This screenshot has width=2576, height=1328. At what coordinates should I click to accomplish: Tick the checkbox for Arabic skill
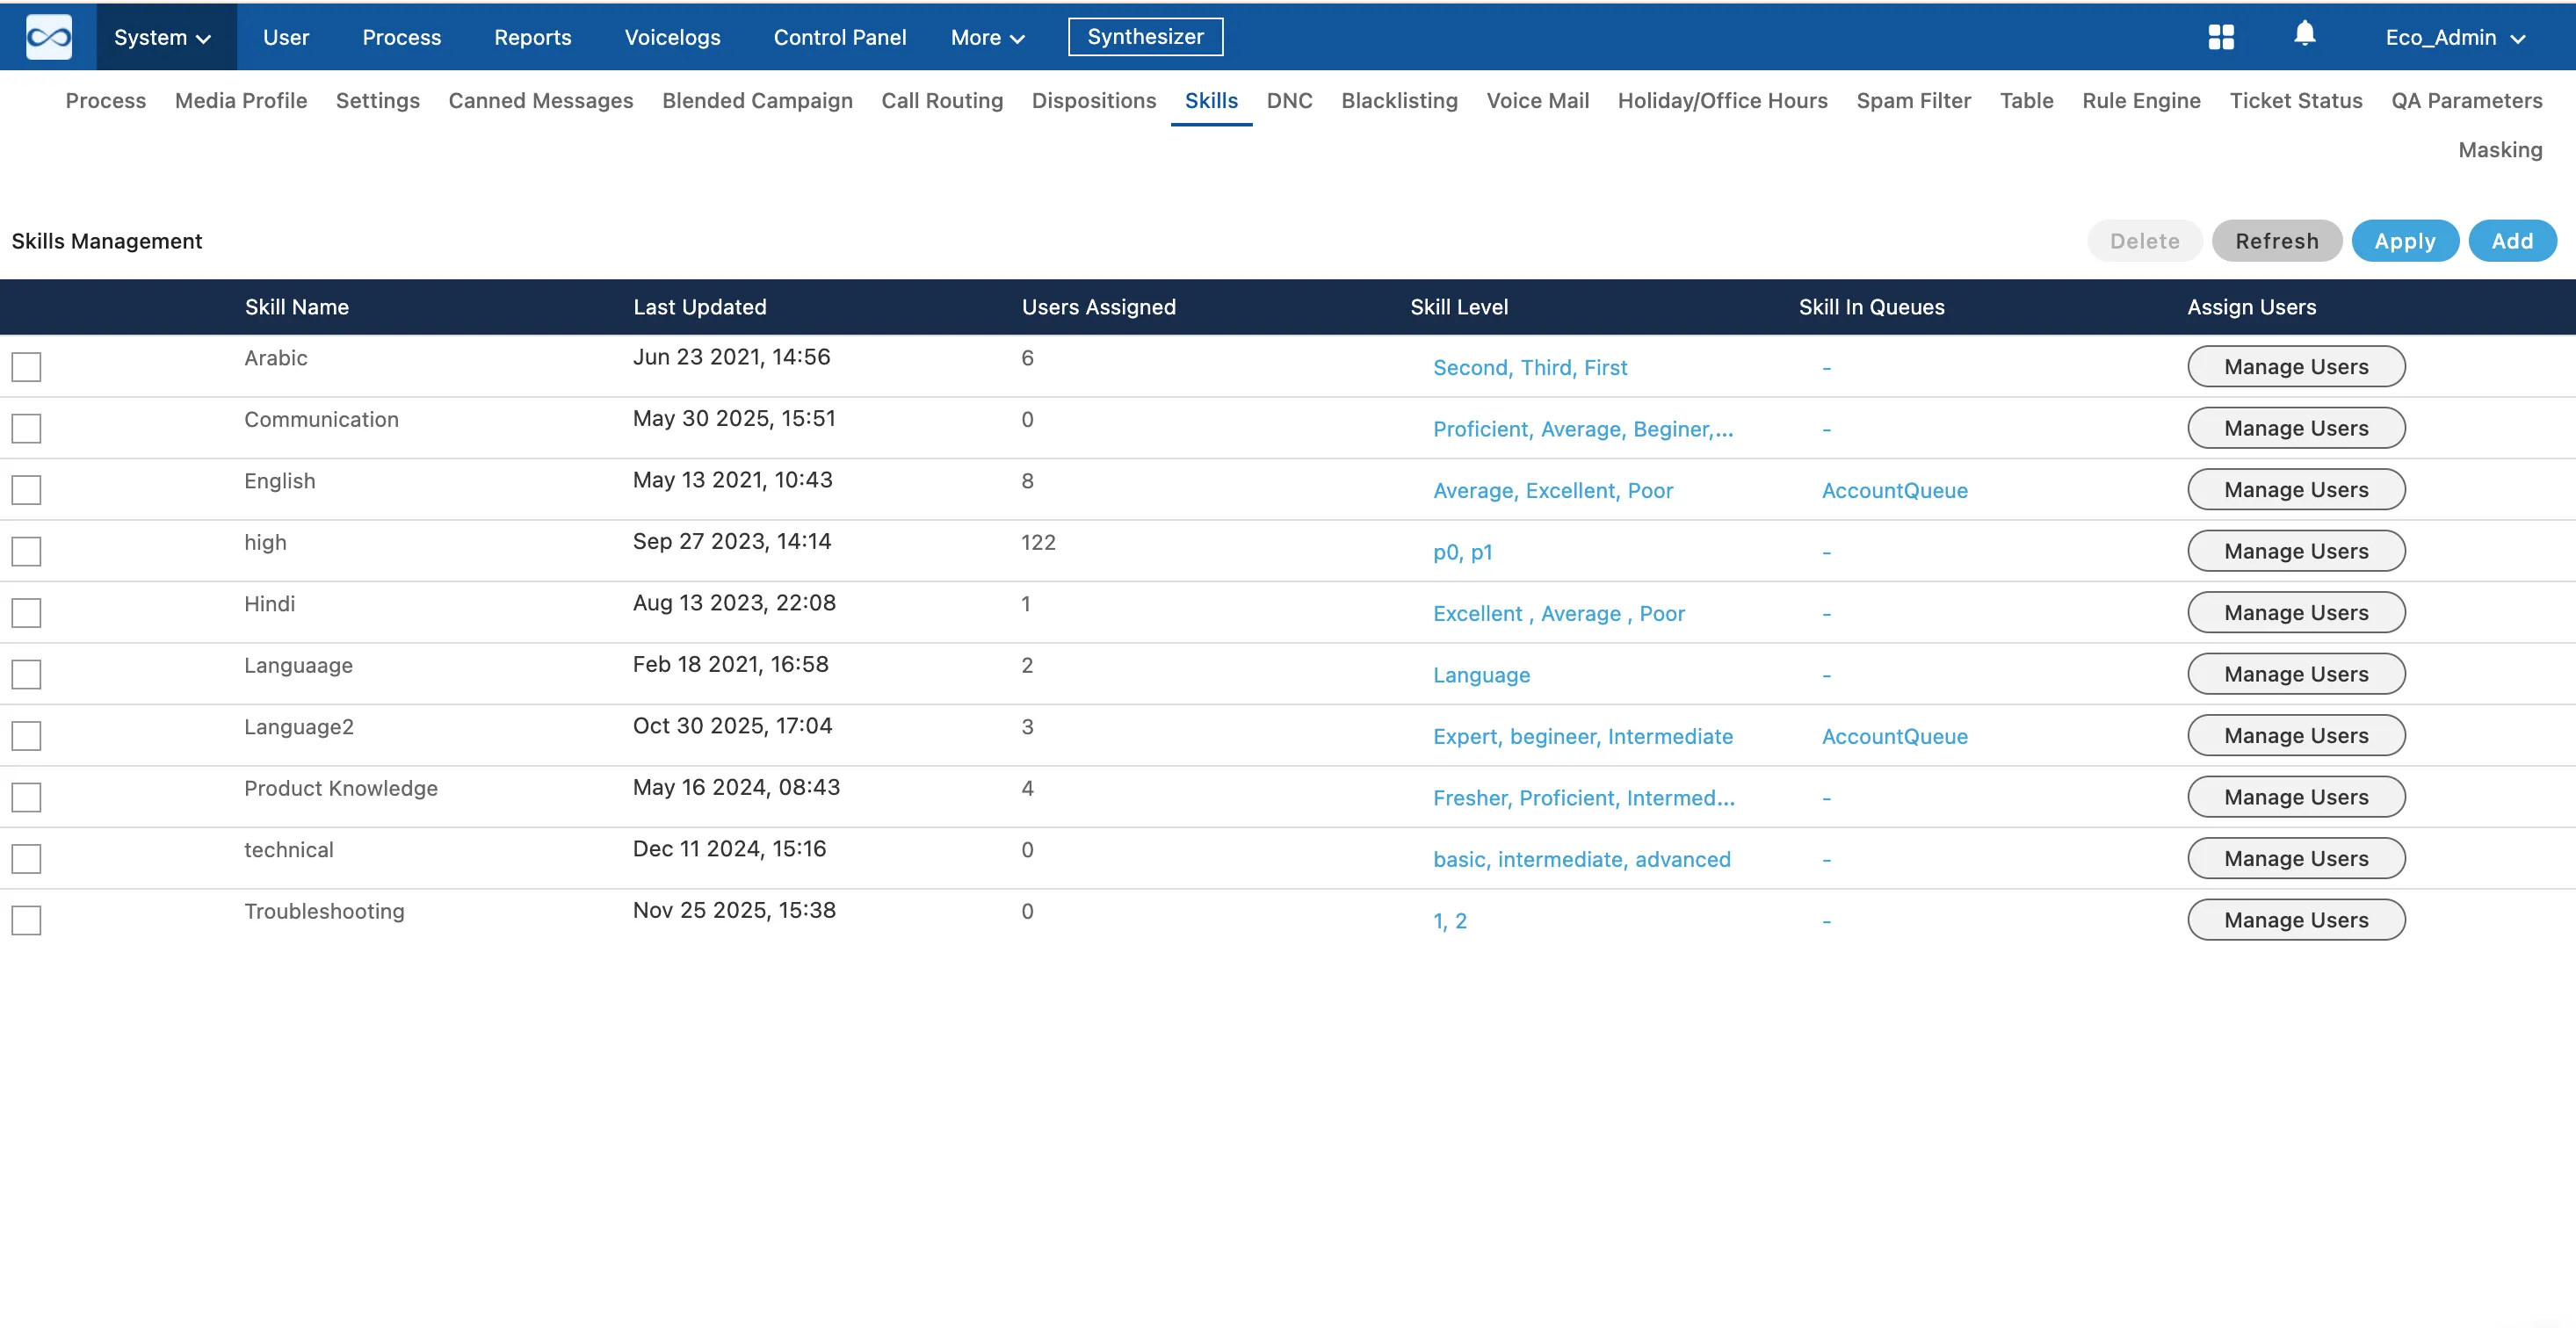click(26, 367)
